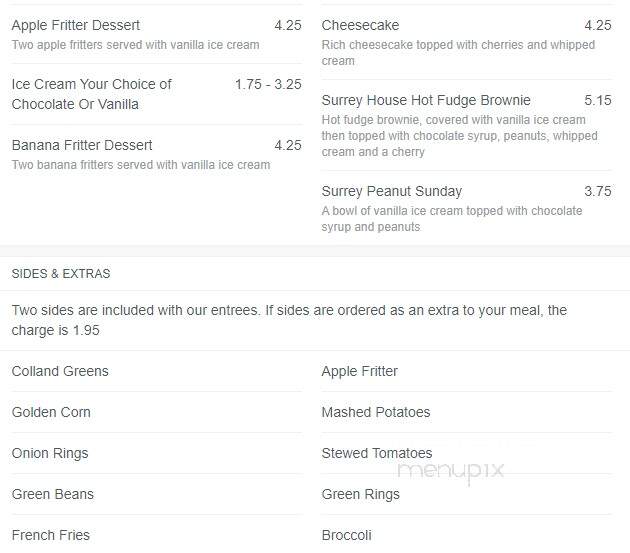Click the Golden Corn side
The height and width of the screenshot is (553, 630).
click(157, 412)
